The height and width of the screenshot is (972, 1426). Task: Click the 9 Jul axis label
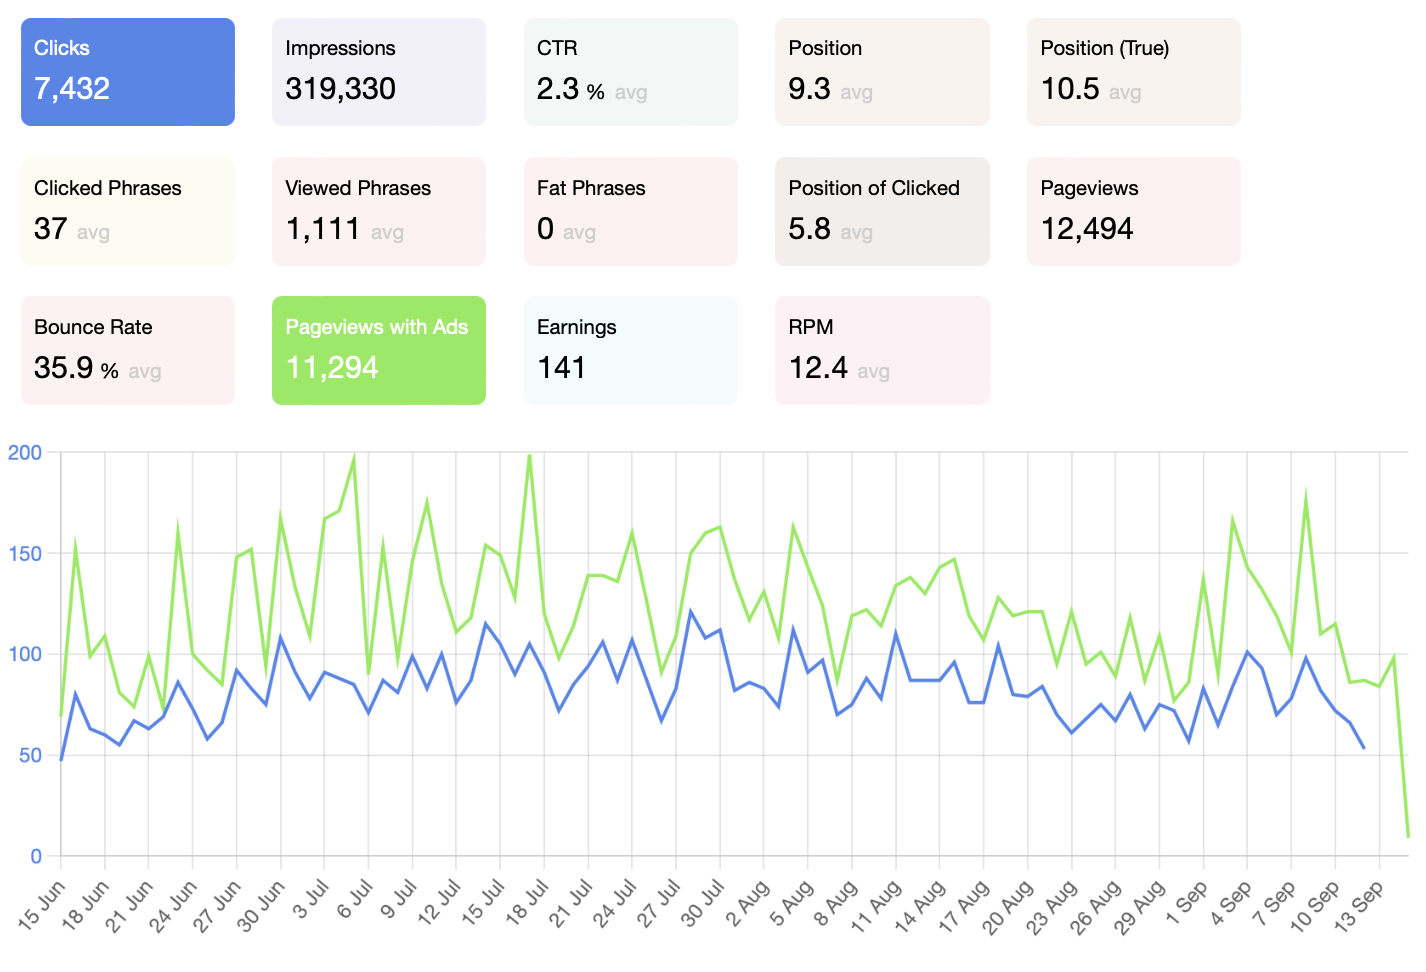coord(397,903)
